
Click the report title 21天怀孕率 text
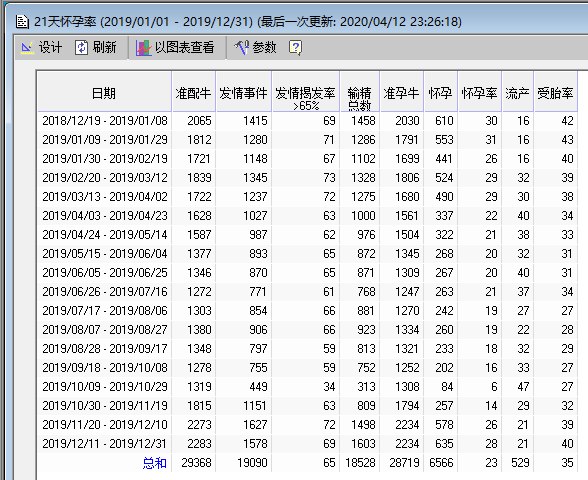click(x=65, y=22)
